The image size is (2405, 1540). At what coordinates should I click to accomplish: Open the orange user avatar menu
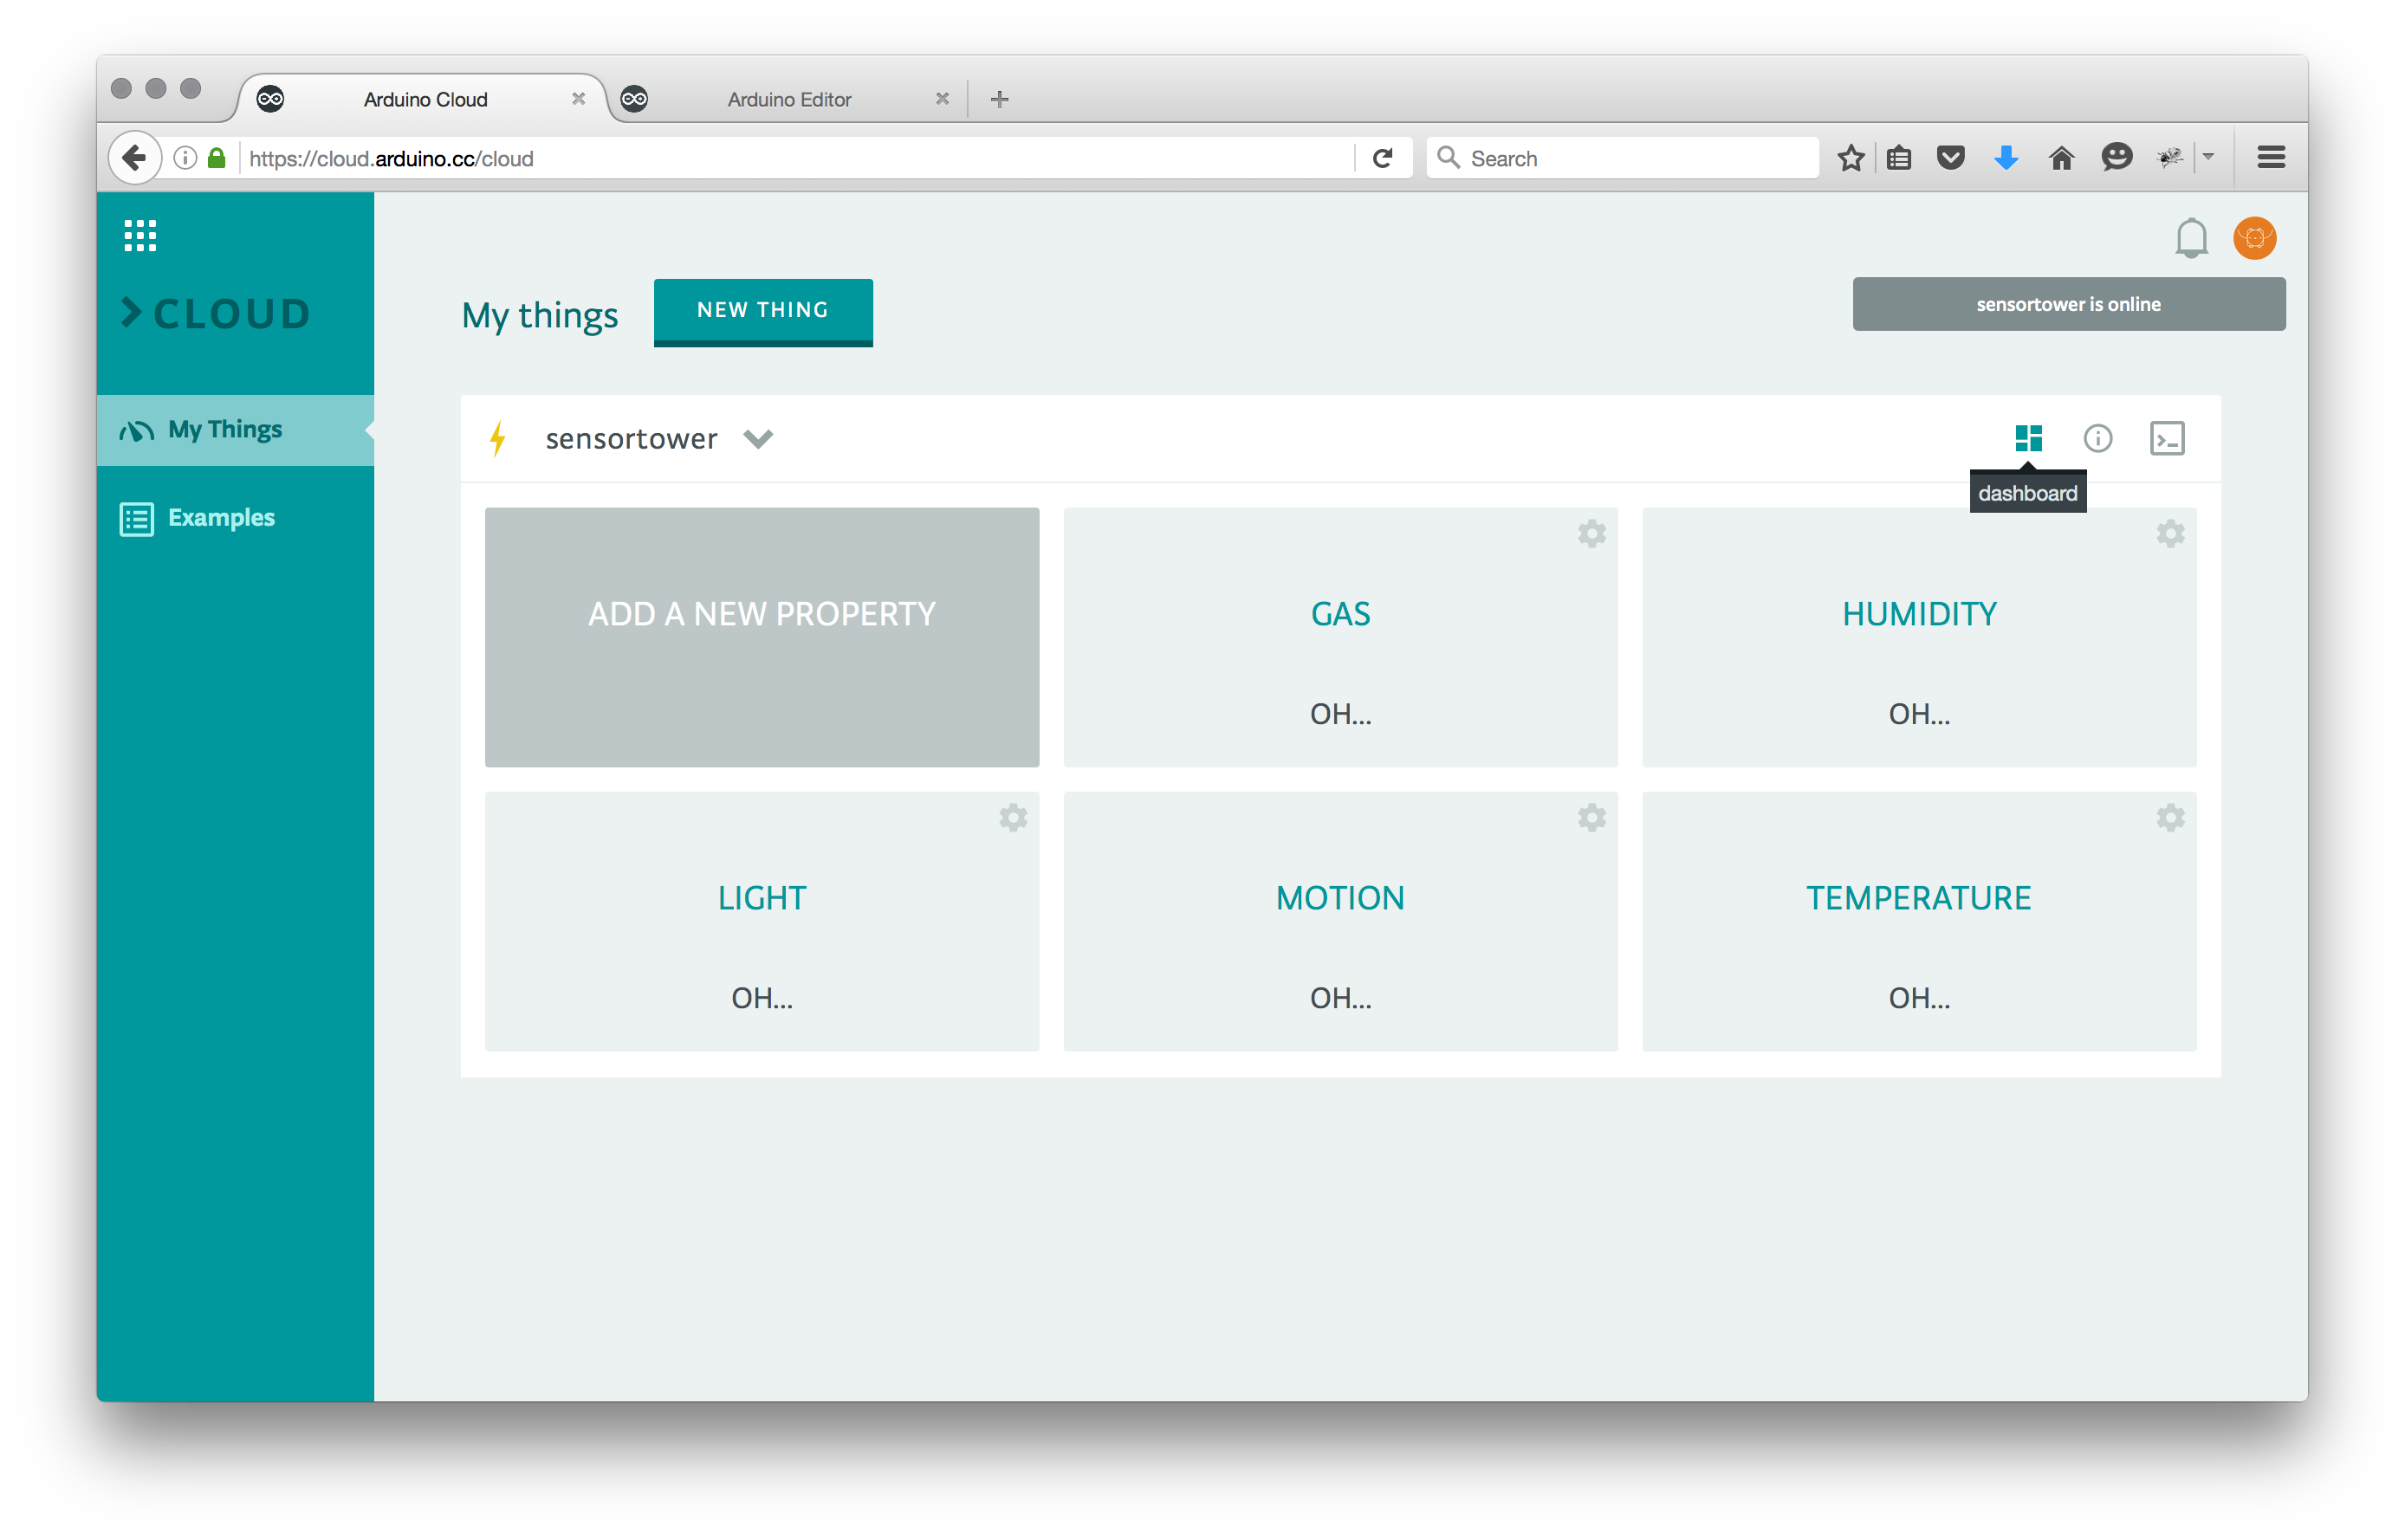[2254, 238]
